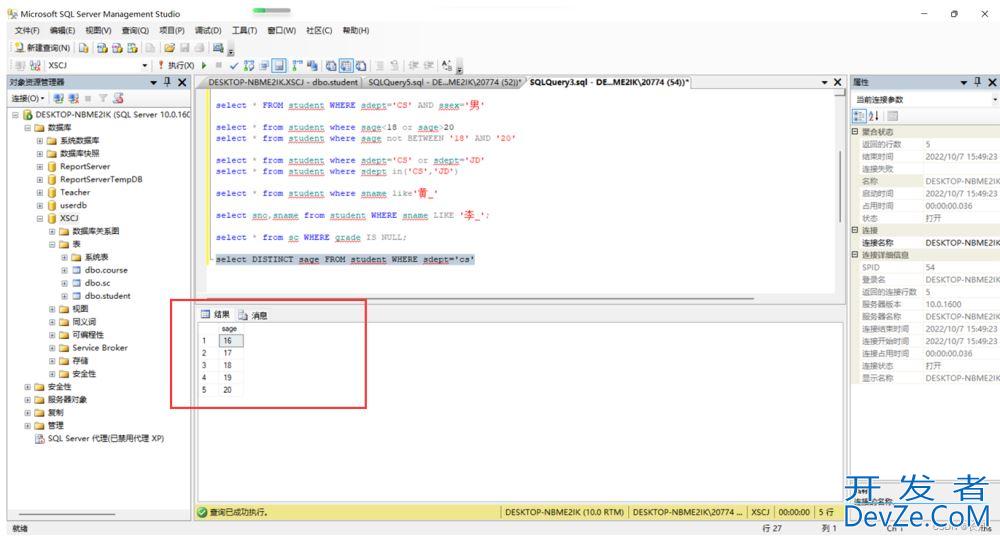
Task: Open the Activity Monitor toolbar icon
Action: point(218,48)
